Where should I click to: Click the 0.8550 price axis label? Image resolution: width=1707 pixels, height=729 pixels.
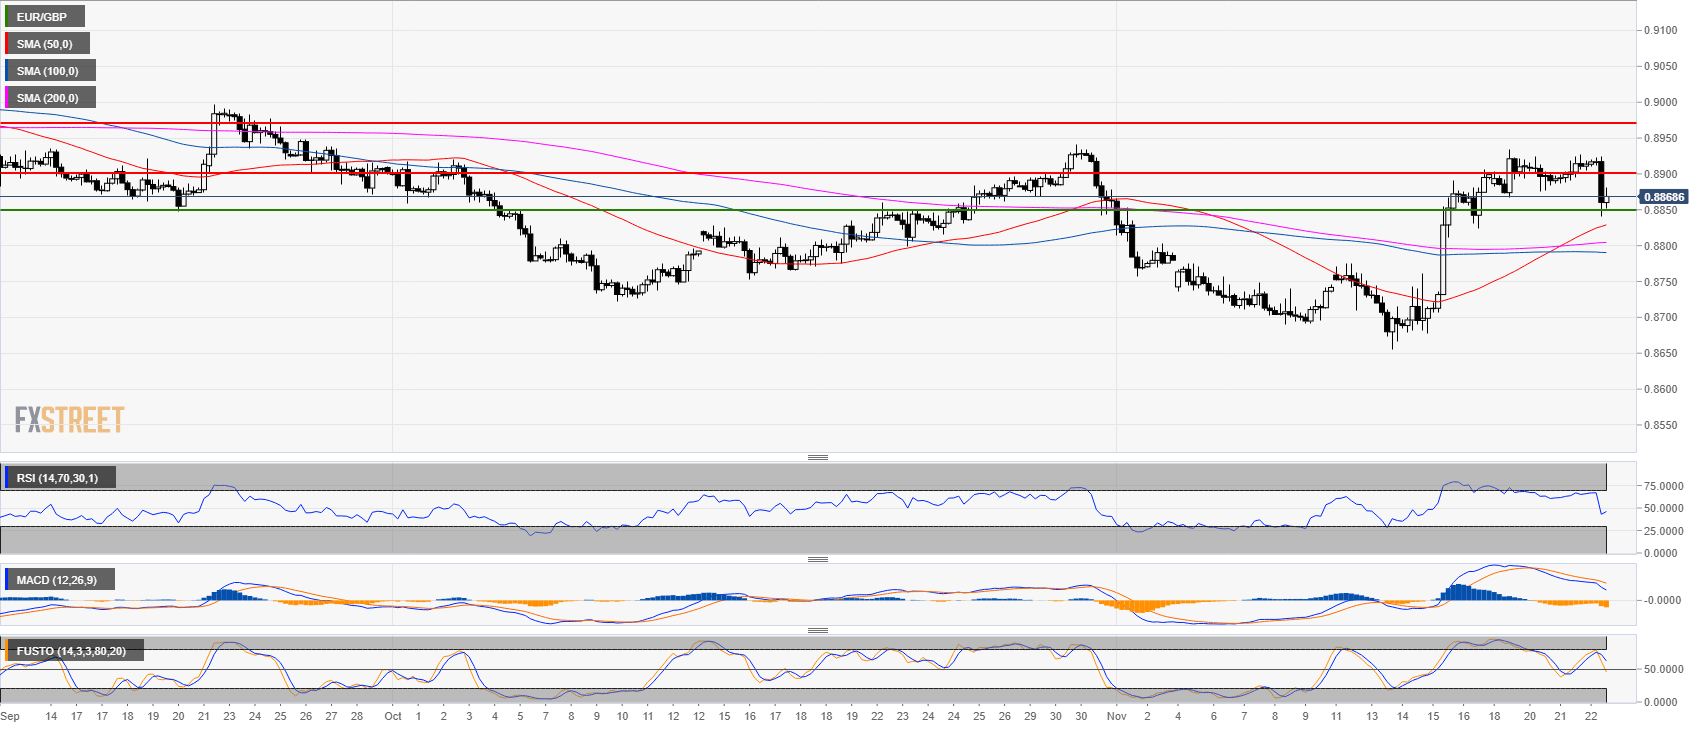point(1661,425)
